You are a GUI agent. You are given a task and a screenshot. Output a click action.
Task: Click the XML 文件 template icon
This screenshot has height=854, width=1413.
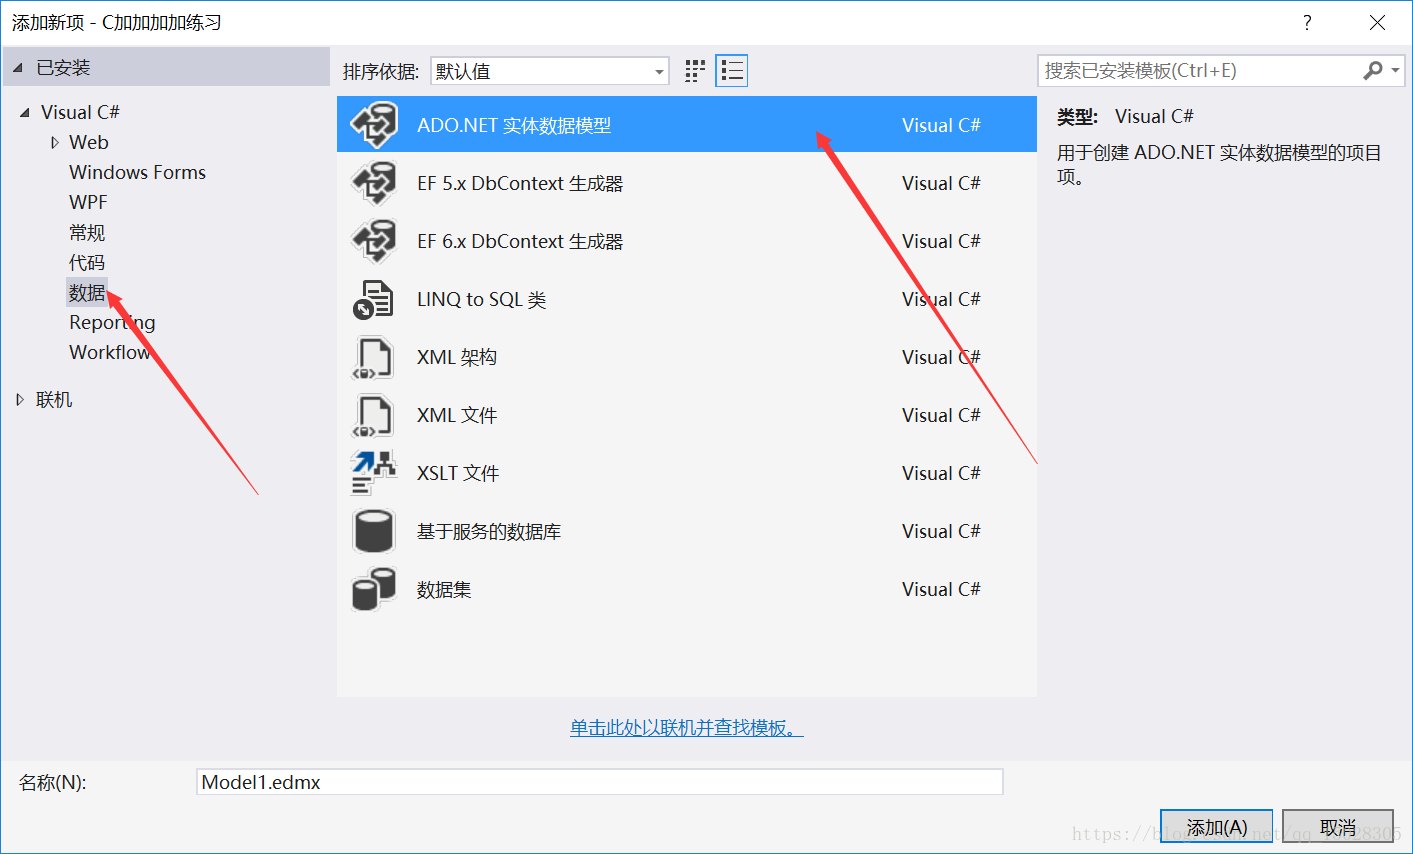pyautogui.click(x=372, y=415)
